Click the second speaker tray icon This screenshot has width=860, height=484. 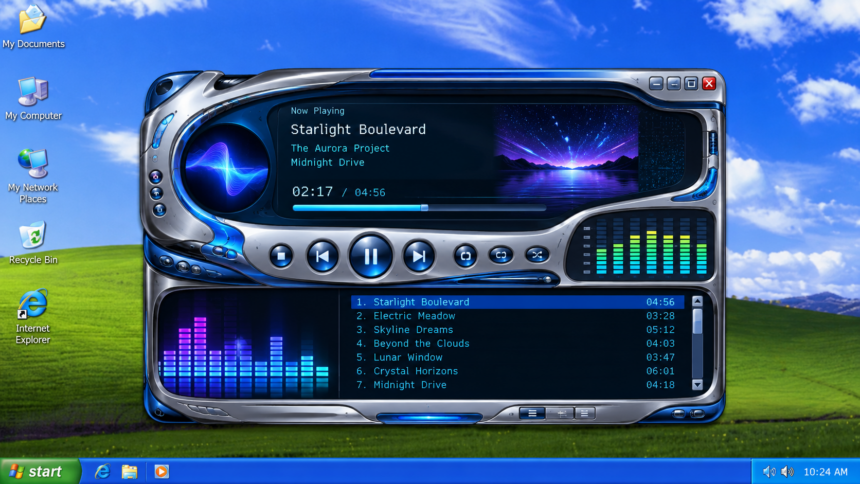click(x=788, y=471)
